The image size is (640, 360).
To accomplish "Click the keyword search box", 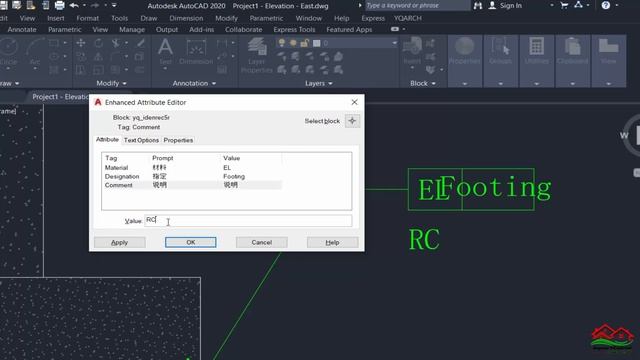I will point(417,5).
